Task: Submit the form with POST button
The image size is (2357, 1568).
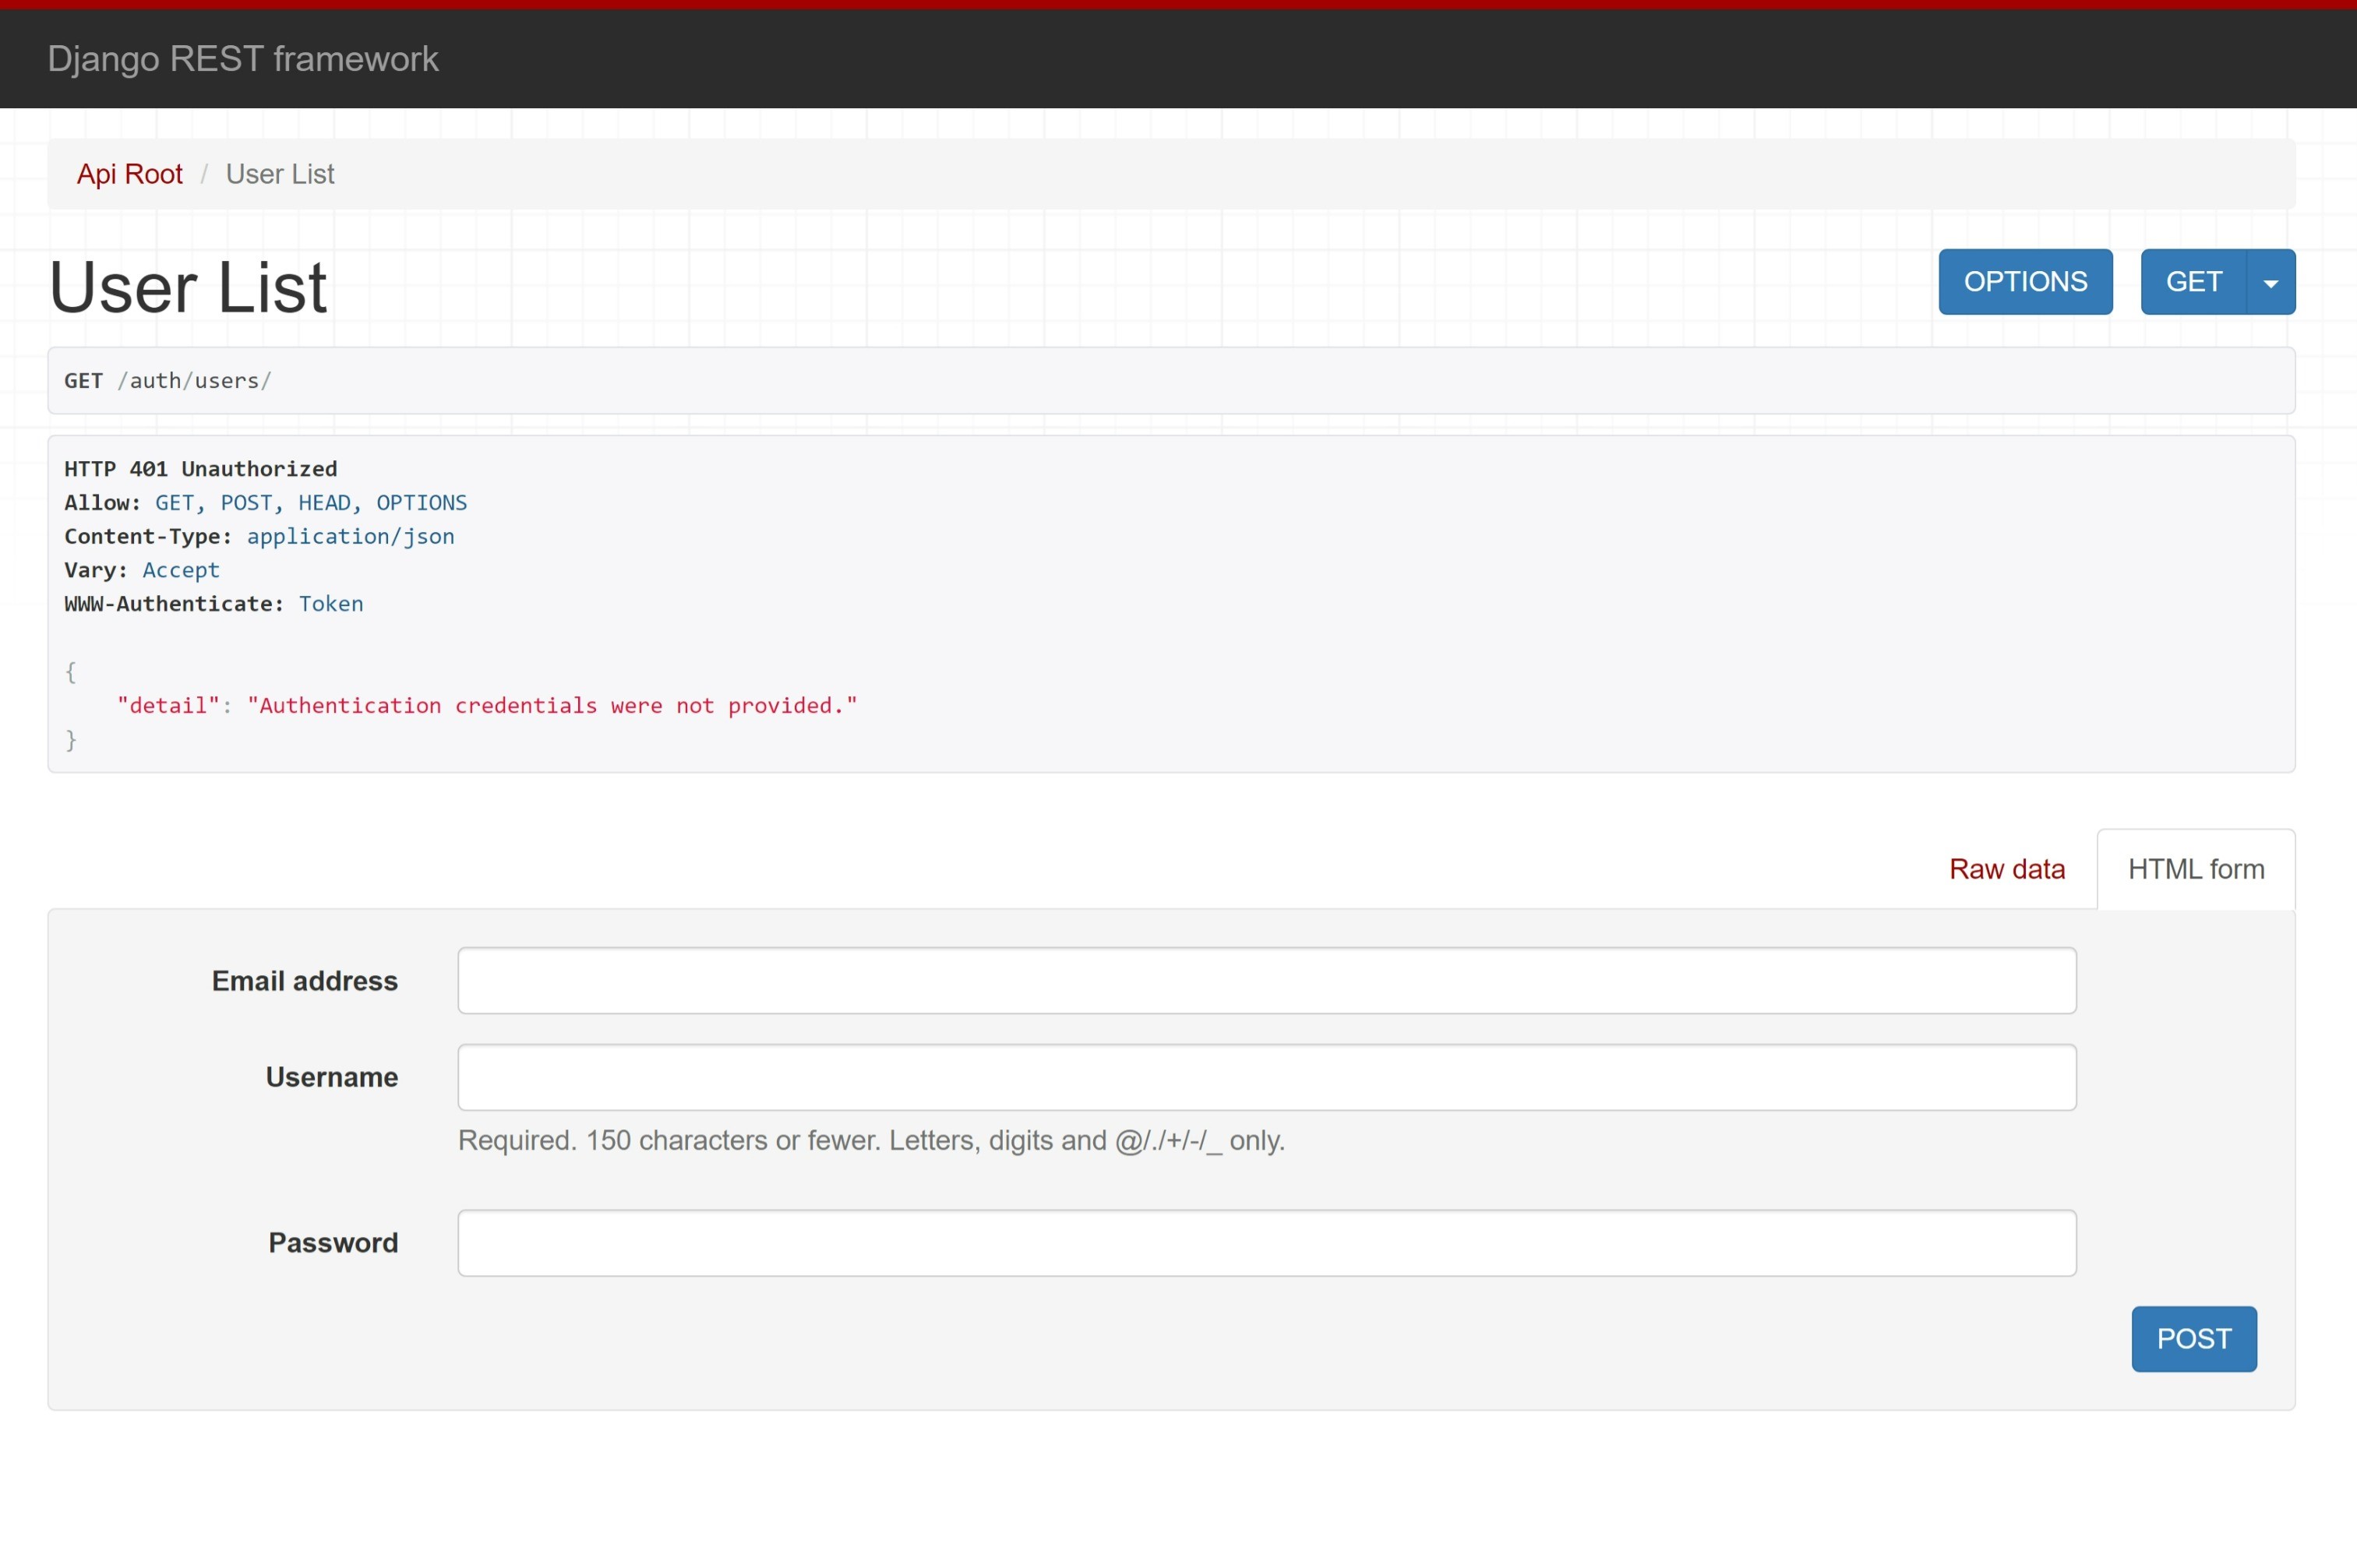Action: [2193, 1339]
